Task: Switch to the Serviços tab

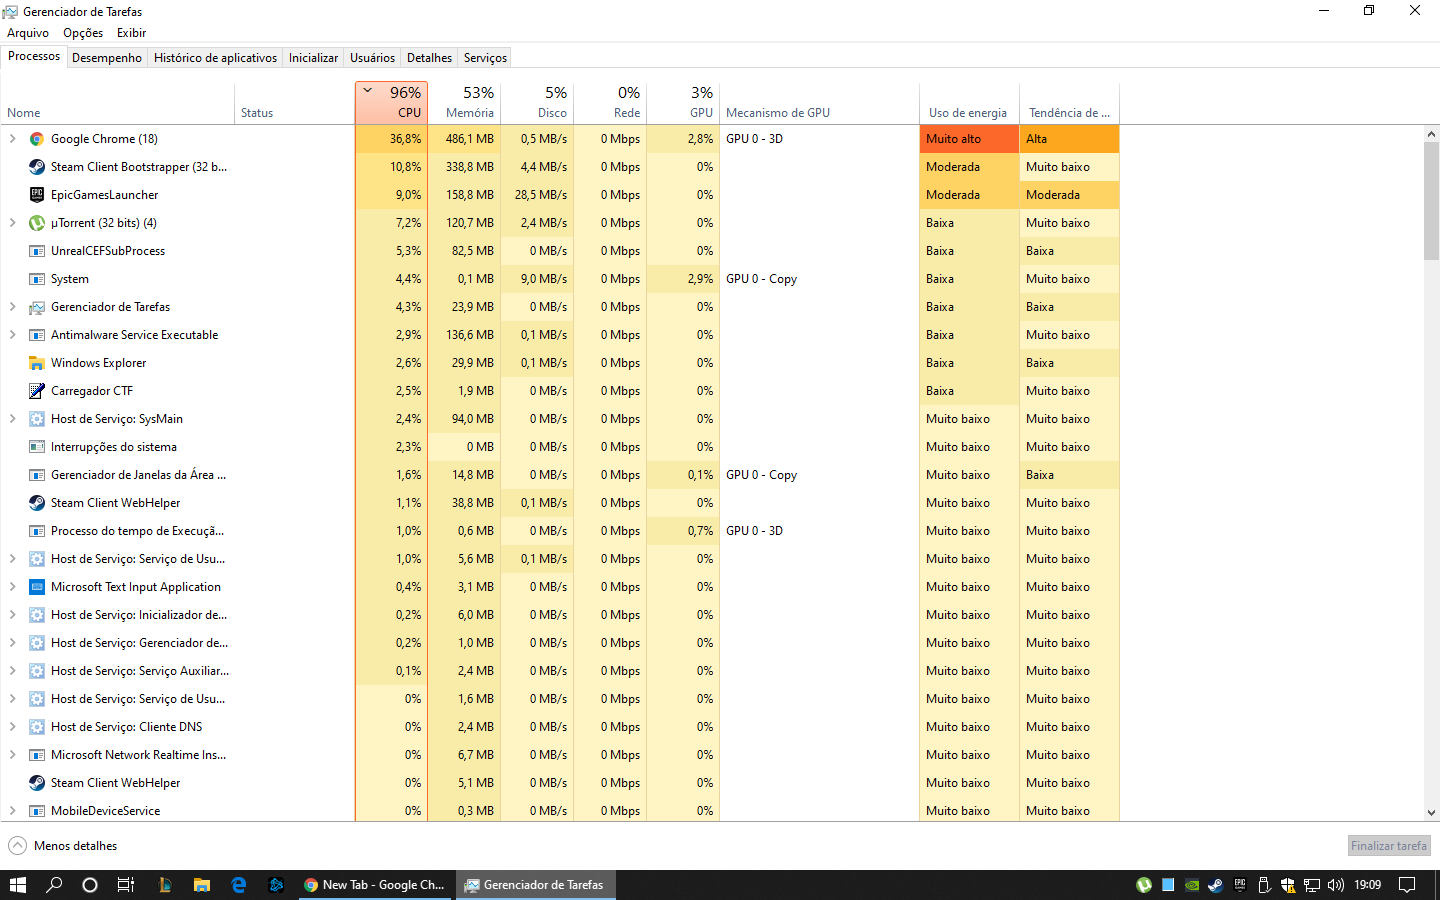Action: pos(485,58)
